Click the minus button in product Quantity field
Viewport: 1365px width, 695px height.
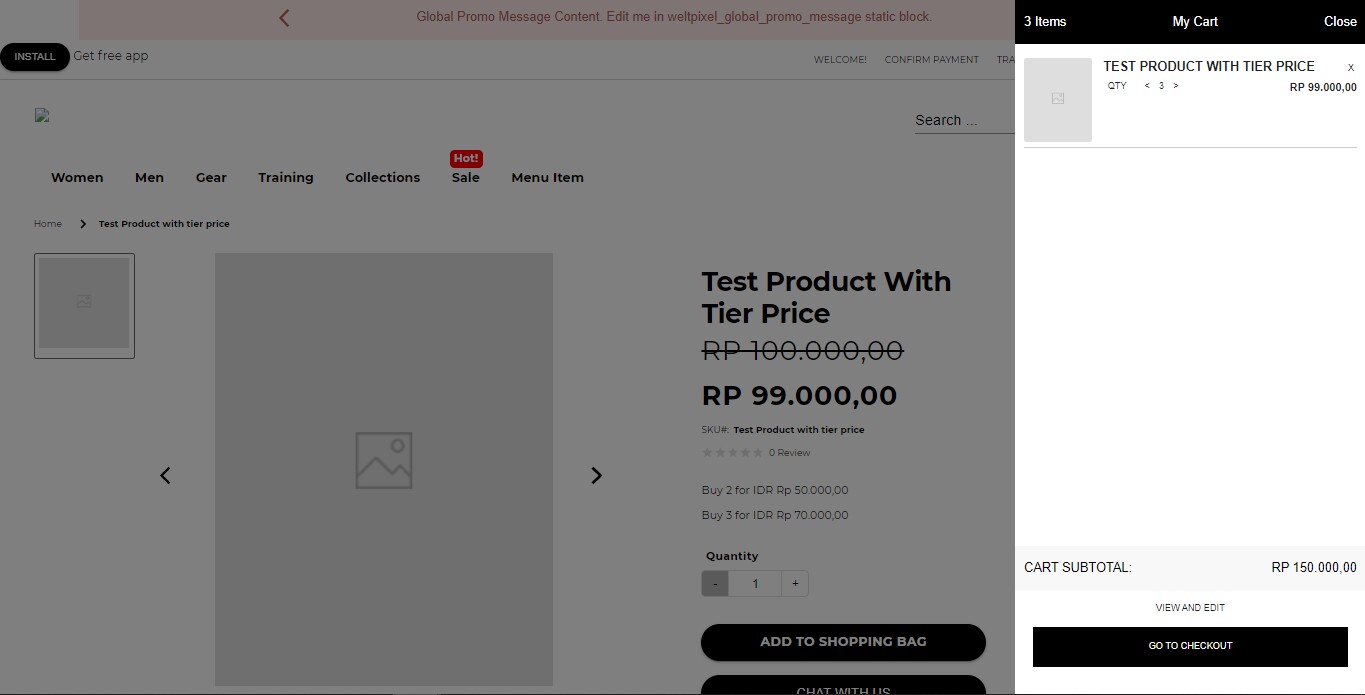coord(714,583)
